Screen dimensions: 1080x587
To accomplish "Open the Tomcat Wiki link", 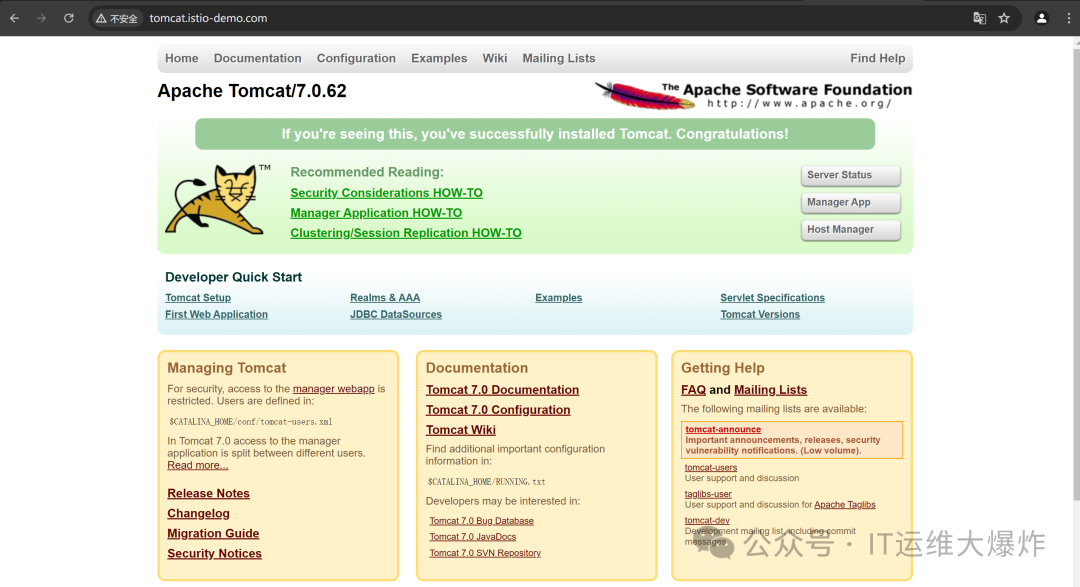I will click(x=461, y=430).
